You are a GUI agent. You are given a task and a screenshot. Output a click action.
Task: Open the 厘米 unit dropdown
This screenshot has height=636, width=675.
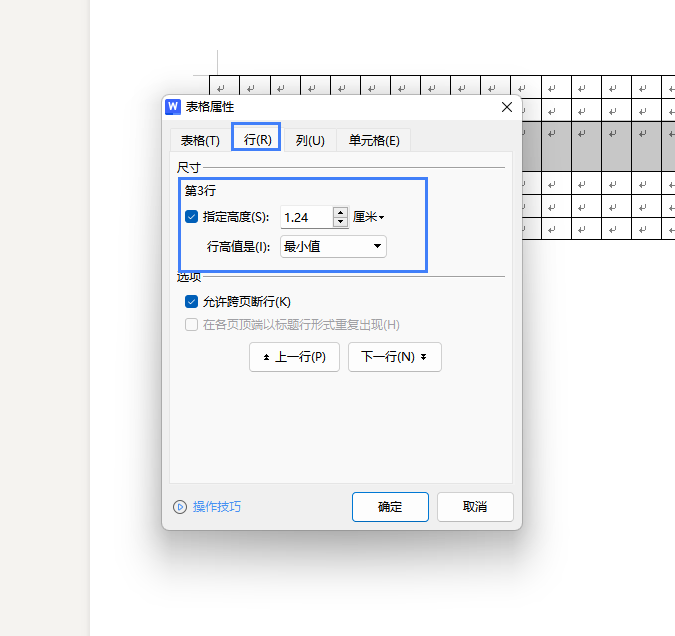(368, 217)
